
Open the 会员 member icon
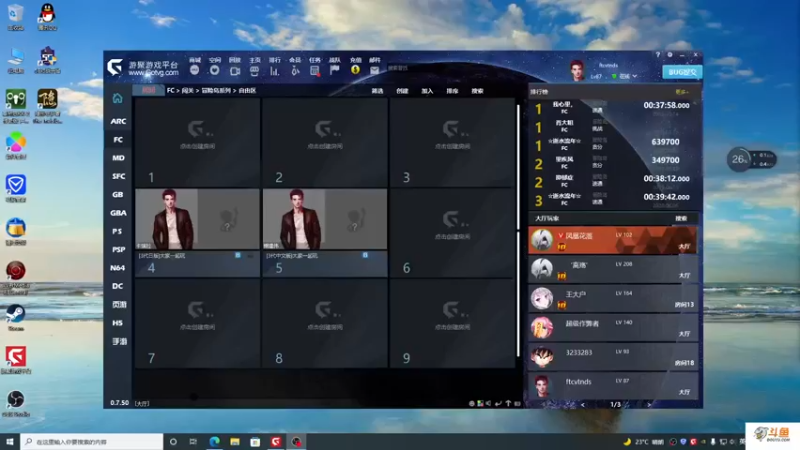point(295,70)
